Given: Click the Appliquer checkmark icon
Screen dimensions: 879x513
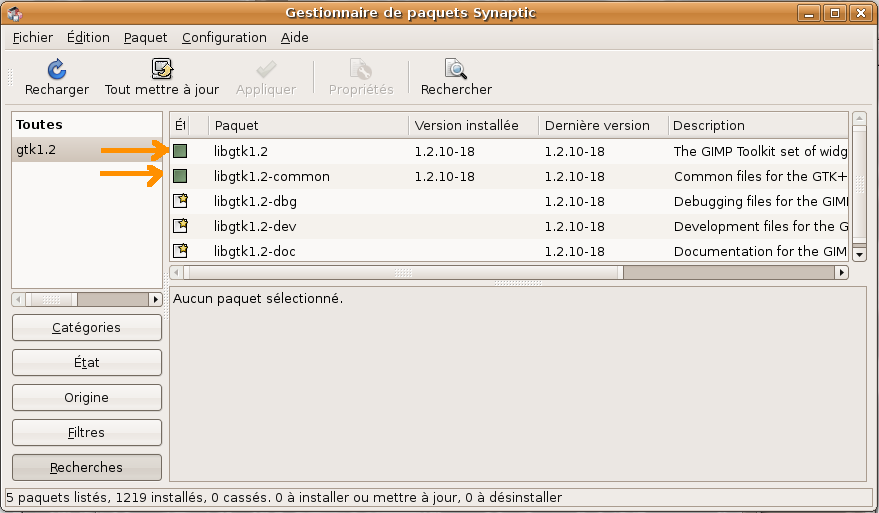Looking at the screenshot, I should [x=266, y=69].
